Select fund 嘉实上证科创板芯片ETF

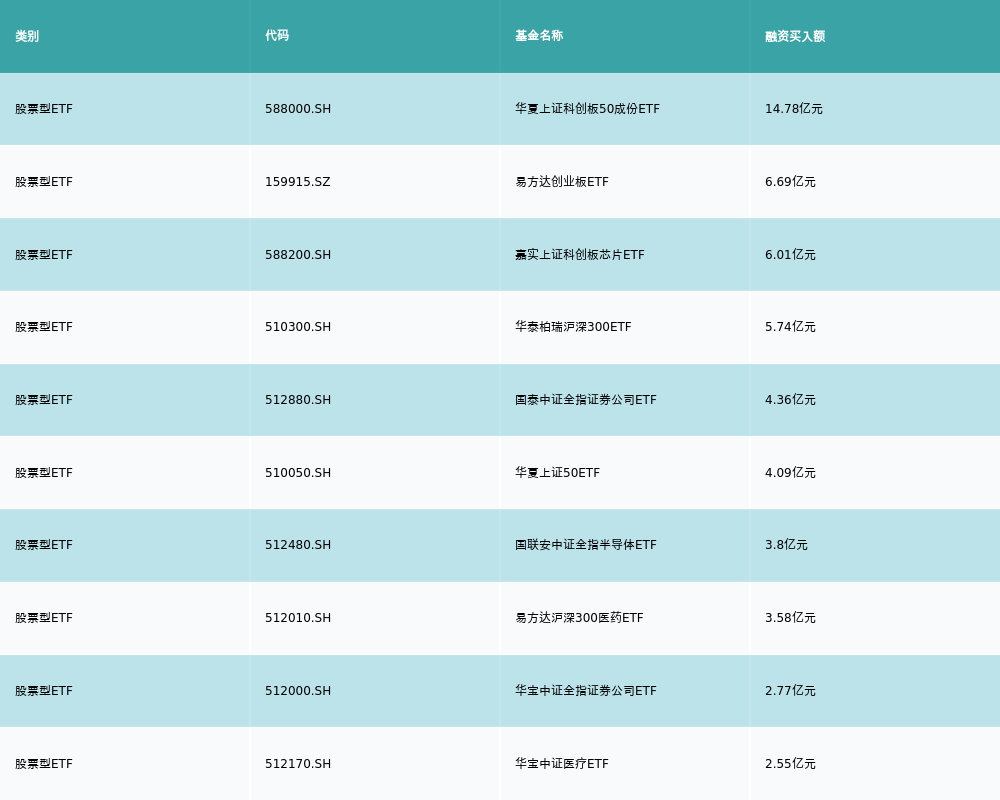pos(580,255)
